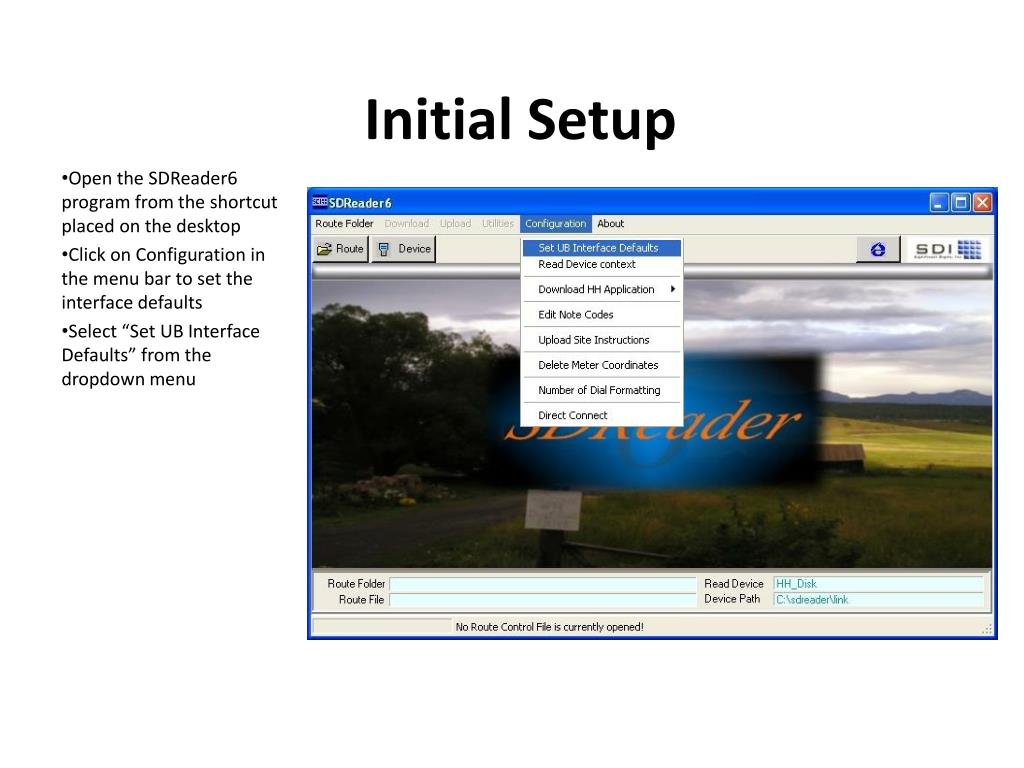Image resolution: width=1024 pixels, height=768 pixels.
Task: Click the Device Path field C:\sdreader\link
Action: point(878,600)
